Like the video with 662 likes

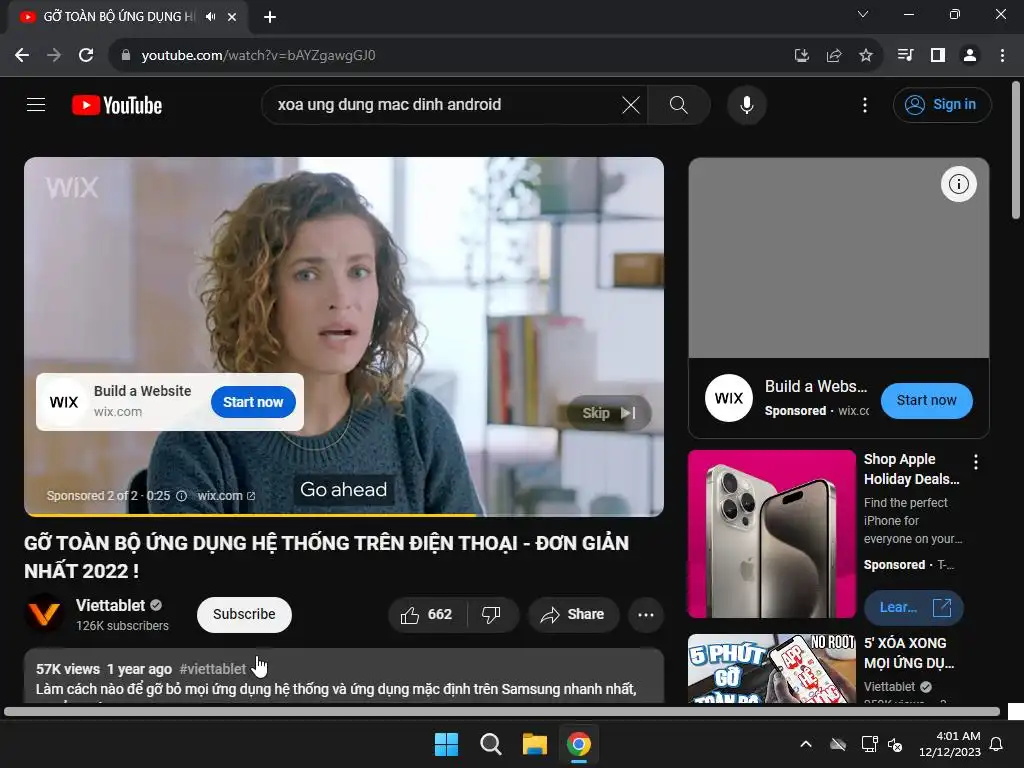(428, 615)
